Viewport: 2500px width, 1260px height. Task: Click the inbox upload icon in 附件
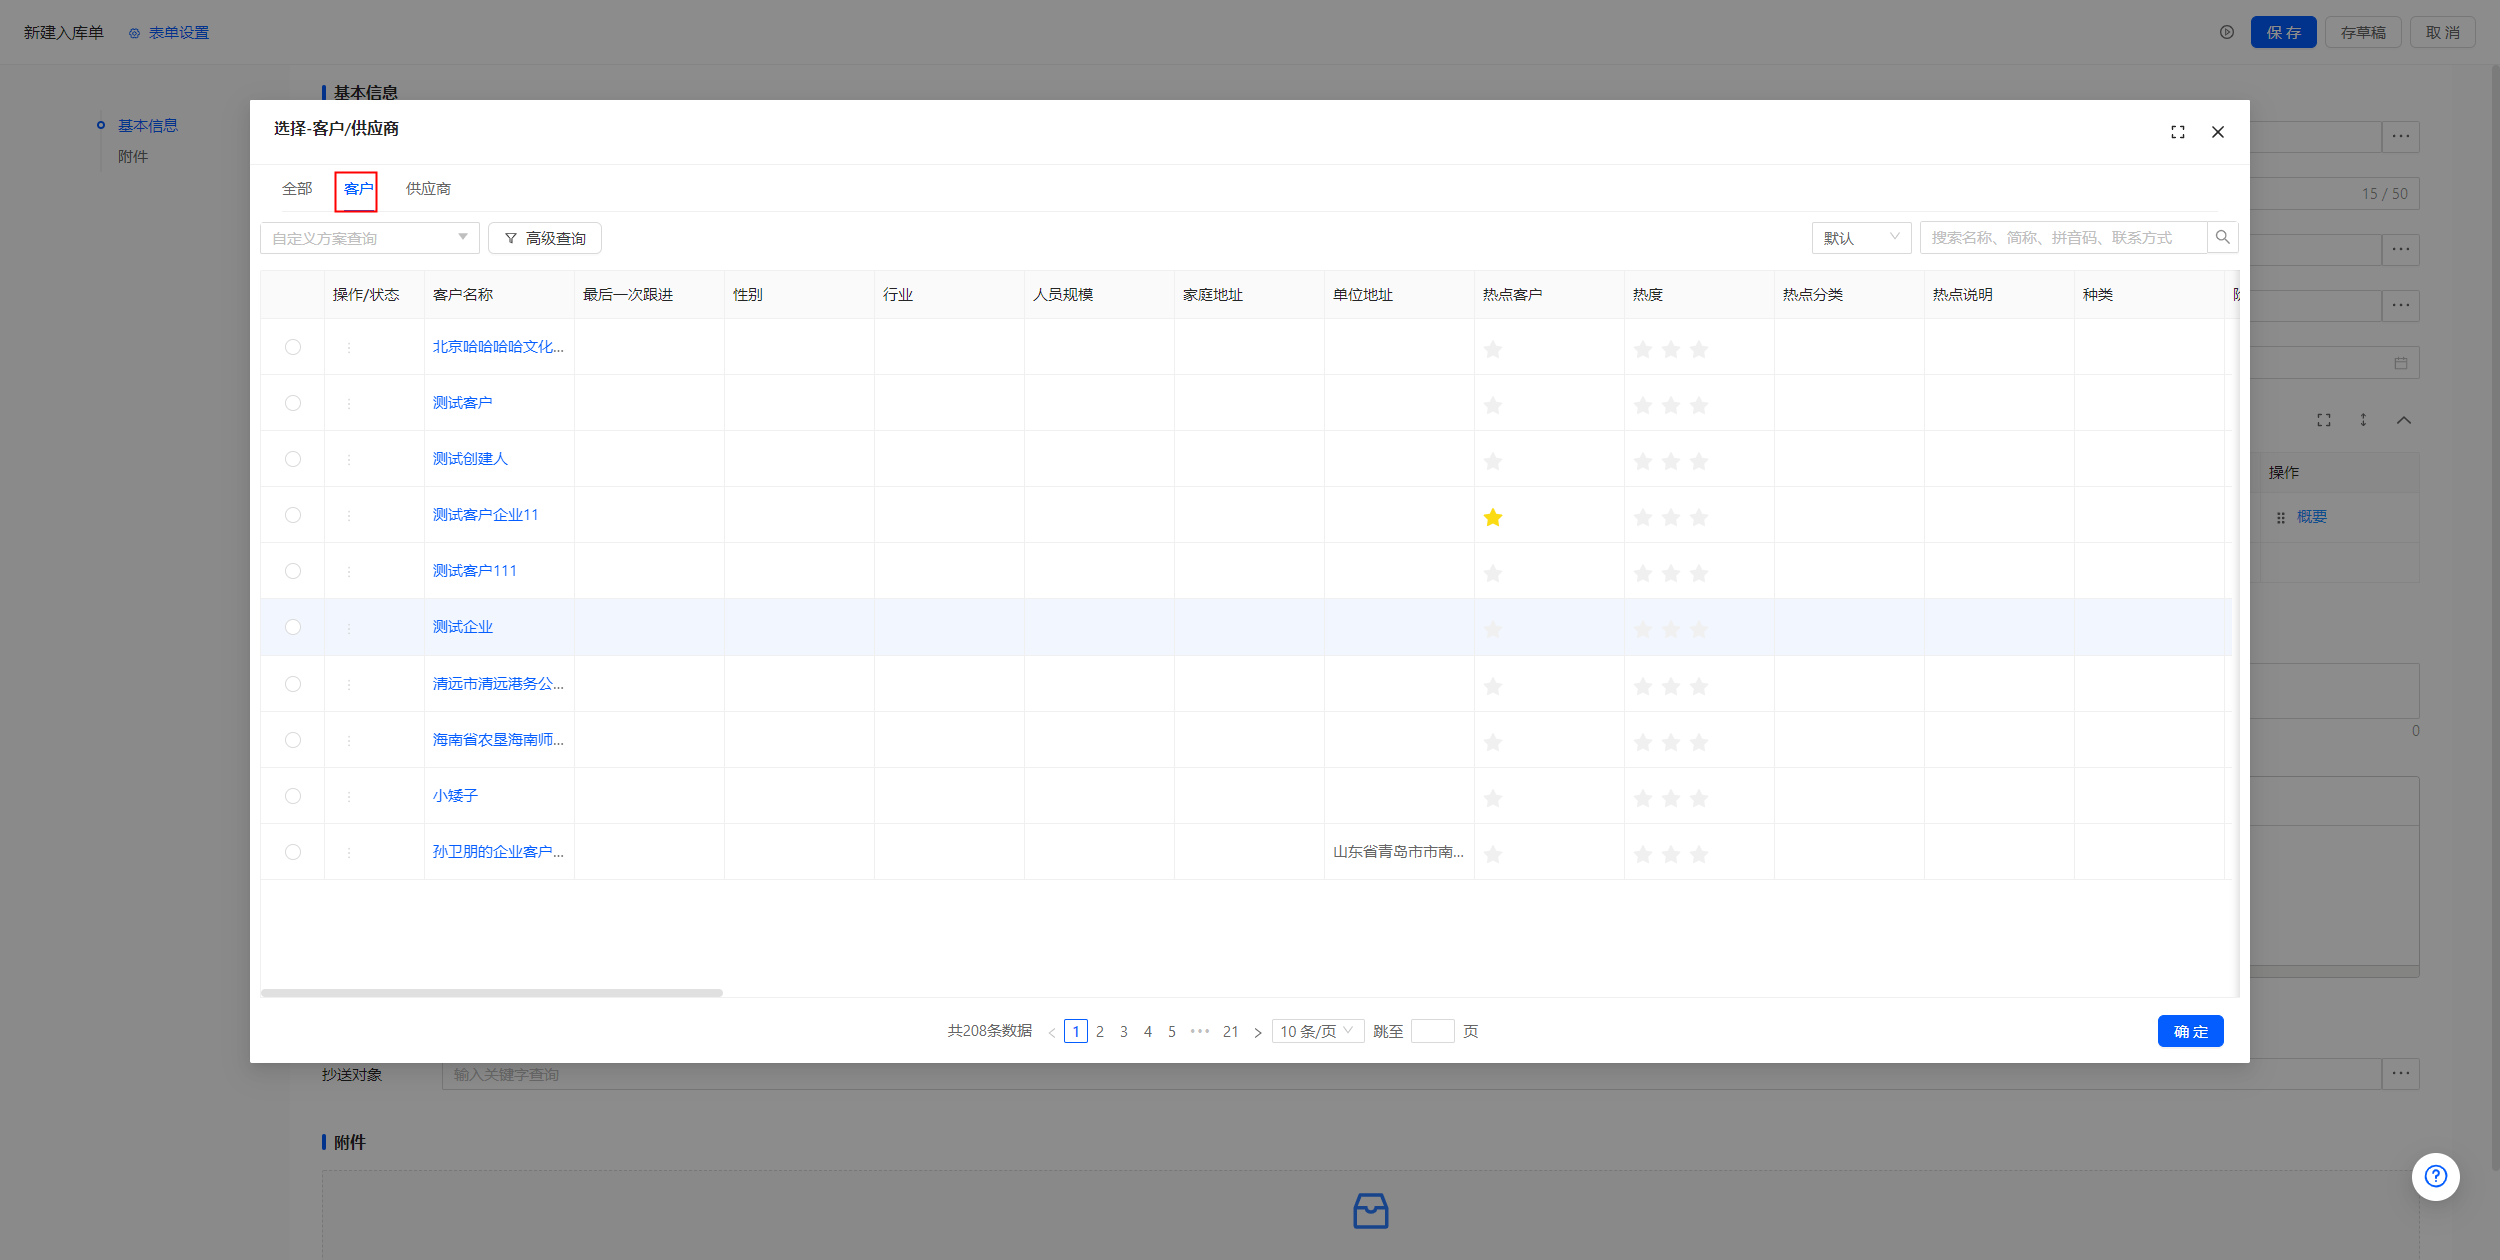(1370, 1210)
